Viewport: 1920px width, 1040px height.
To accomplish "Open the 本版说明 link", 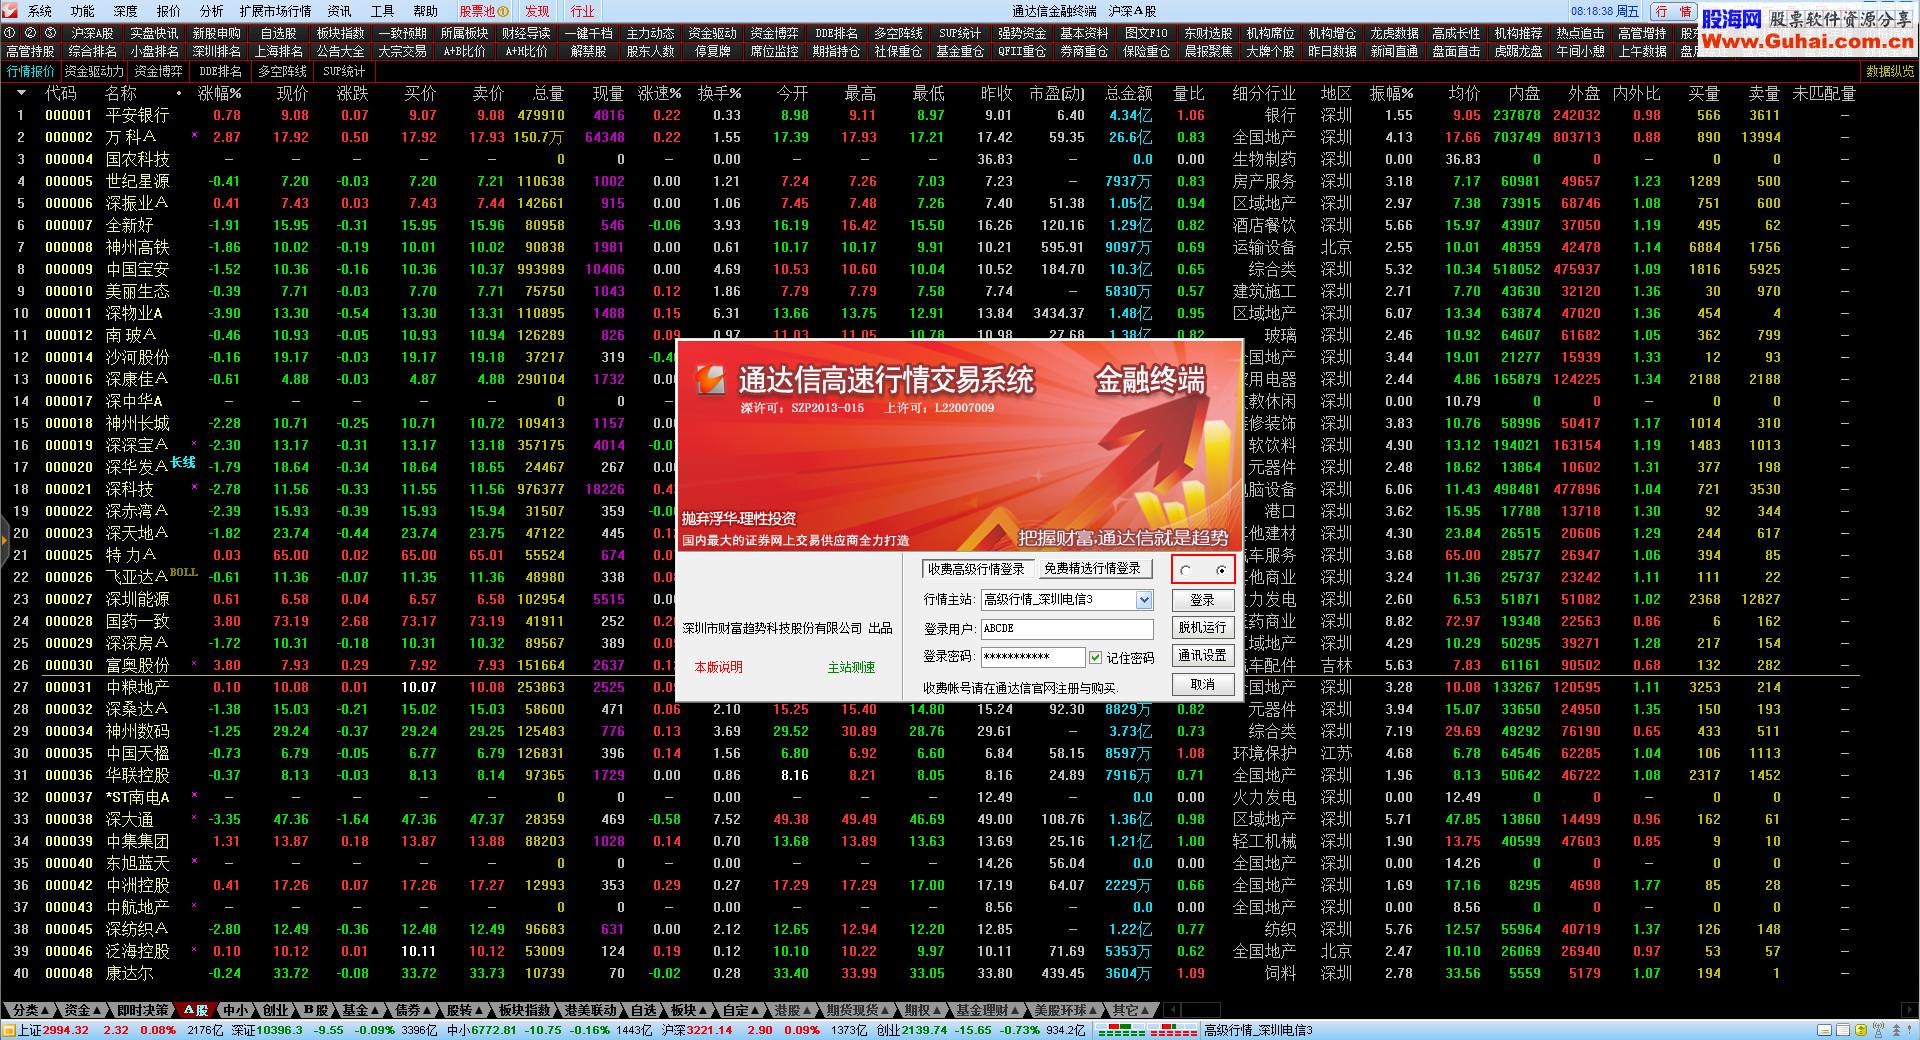I will pos(719,667).
